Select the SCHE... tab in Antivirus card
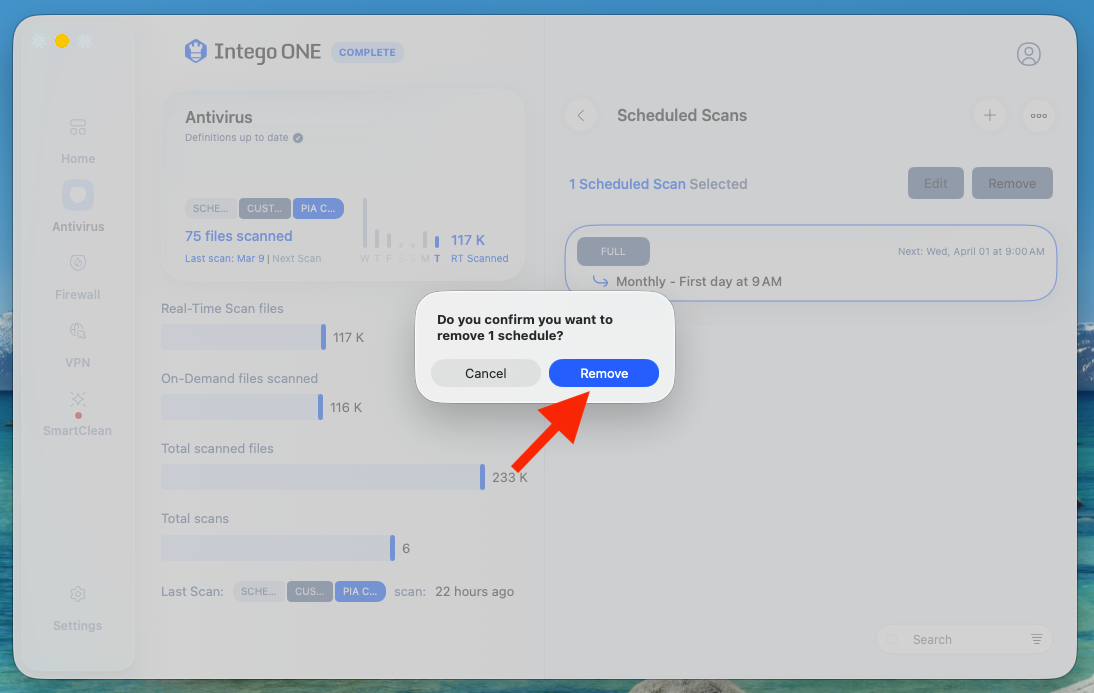 point(210,209)
